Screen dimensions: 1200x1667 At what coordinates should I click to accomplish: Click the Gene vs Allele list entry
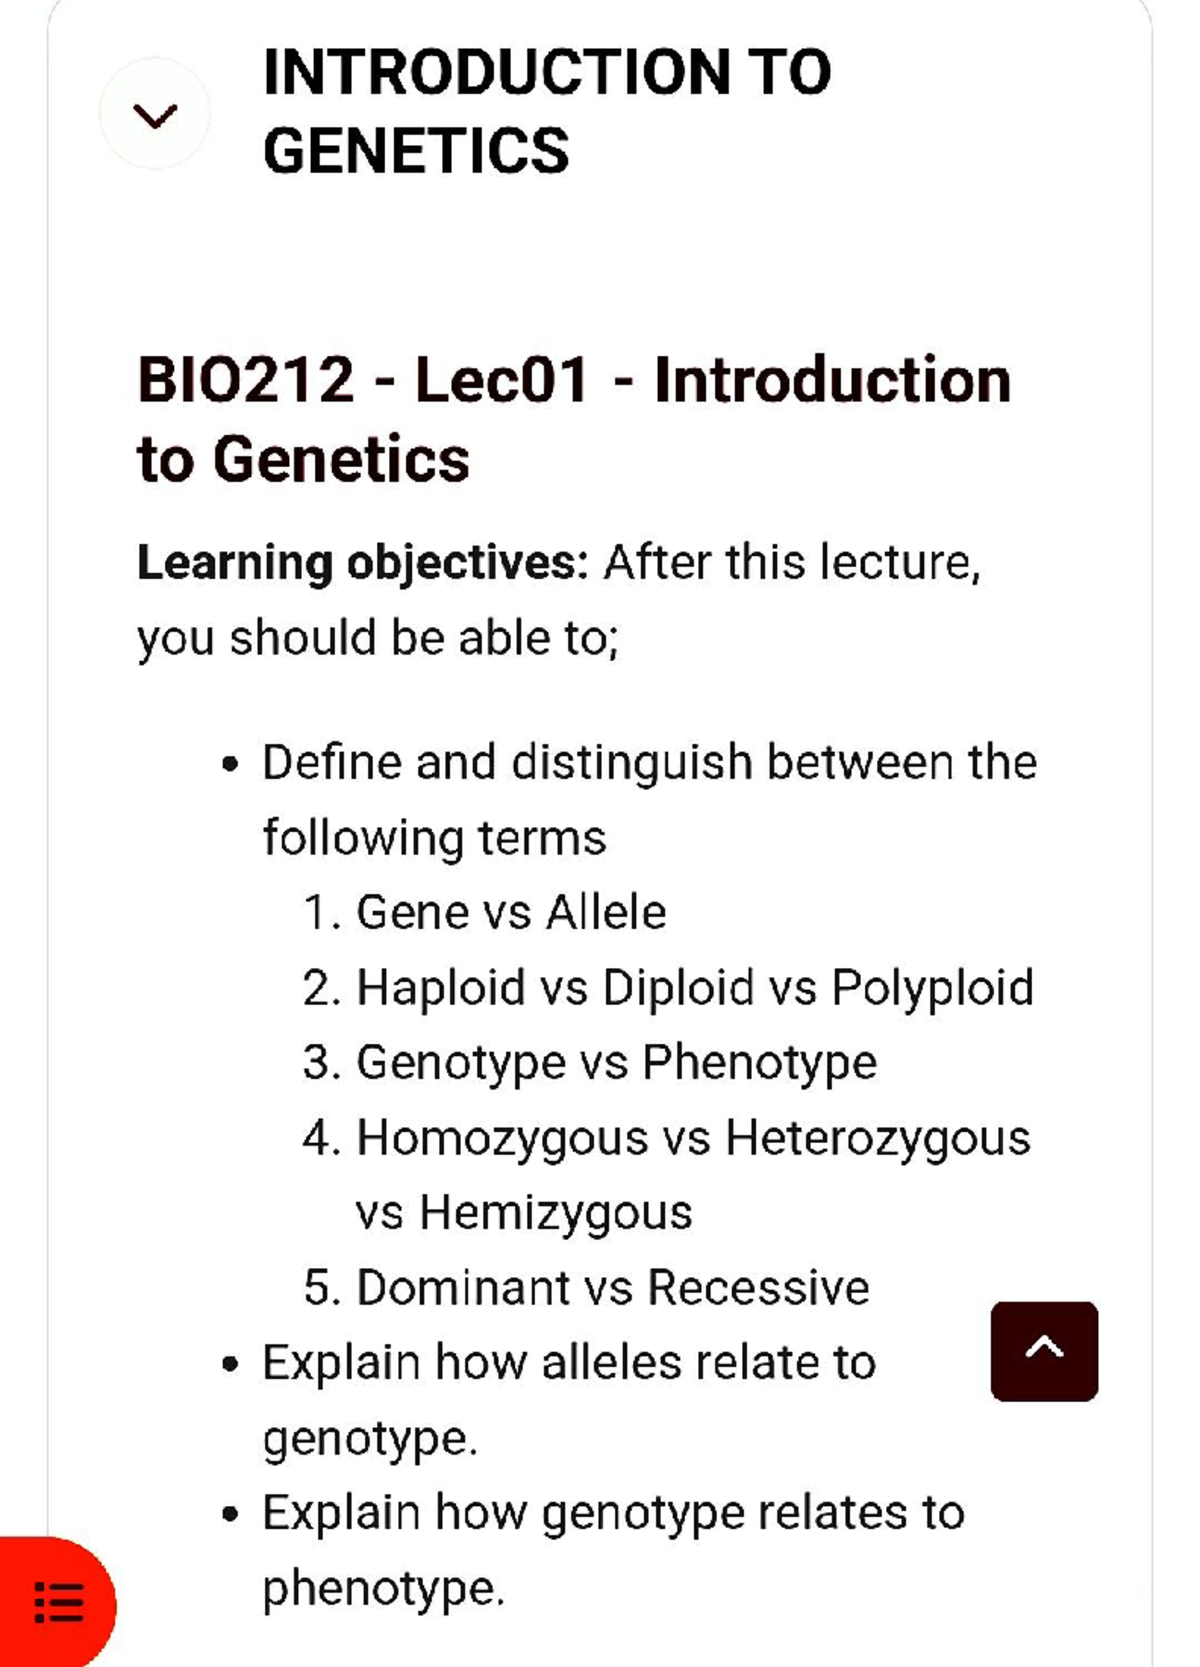pyautogui.click(x=485, y=911)
